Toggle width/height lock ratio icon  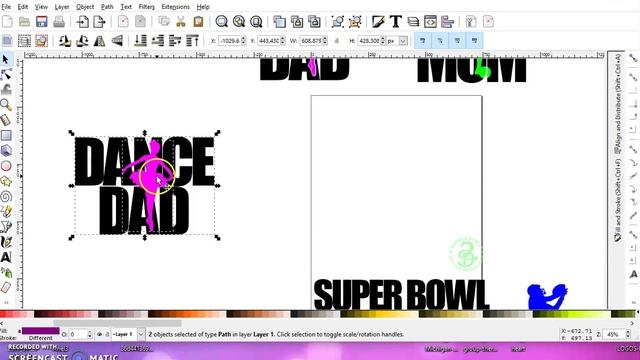pos(337,41)
